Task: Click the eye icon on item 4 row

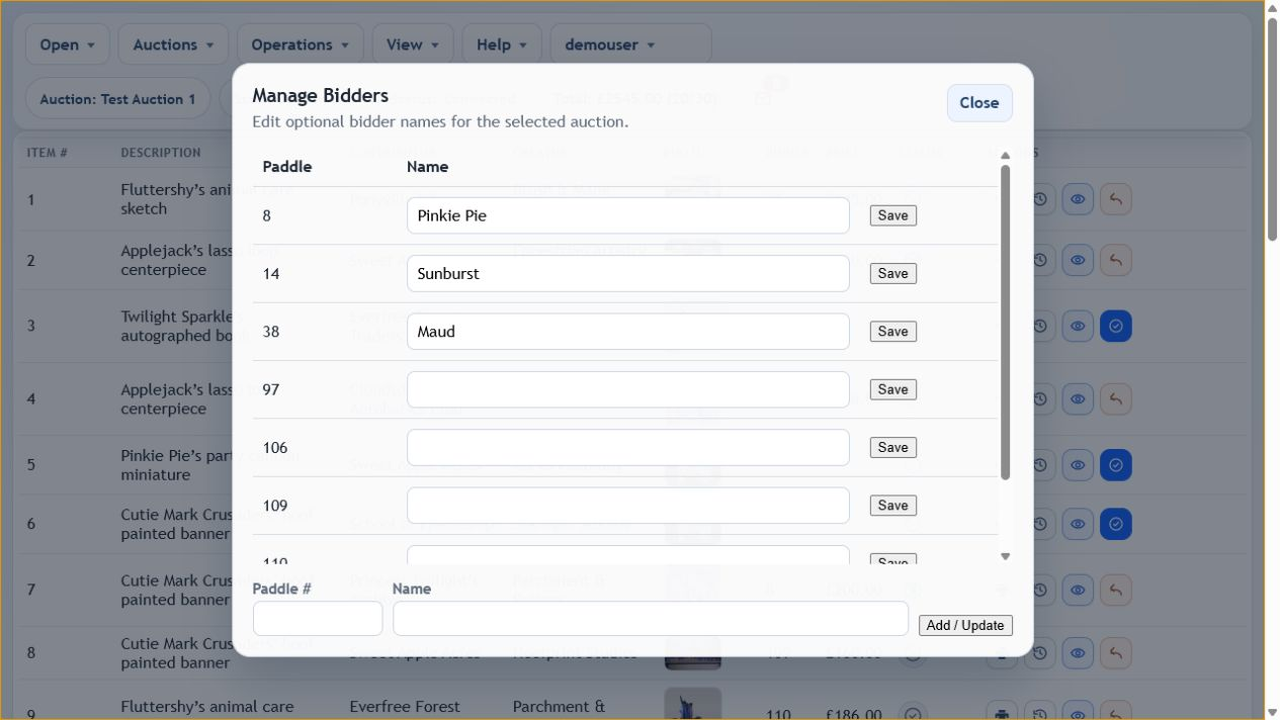Action: pos(1078,399)
